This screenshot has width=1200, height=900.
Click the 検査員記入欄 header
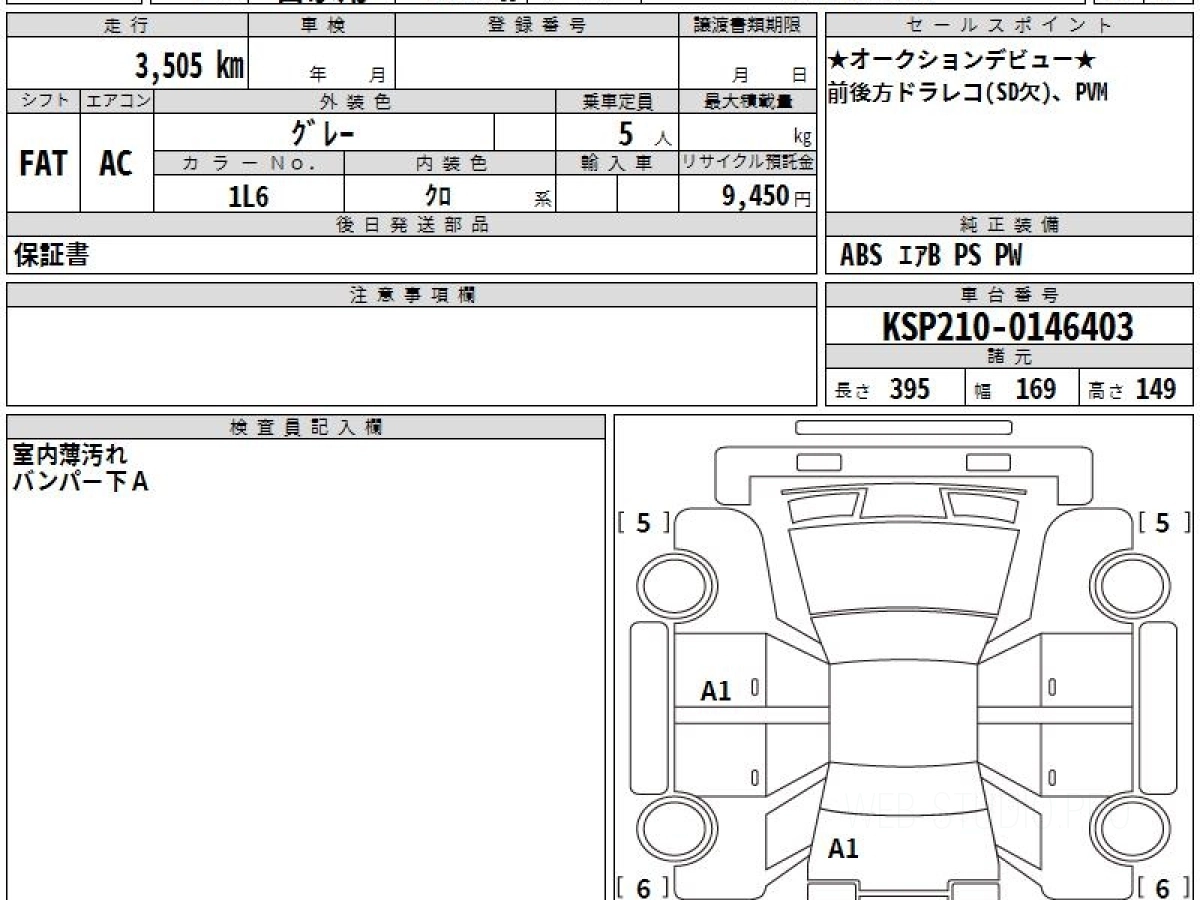(x=306, y=427)
